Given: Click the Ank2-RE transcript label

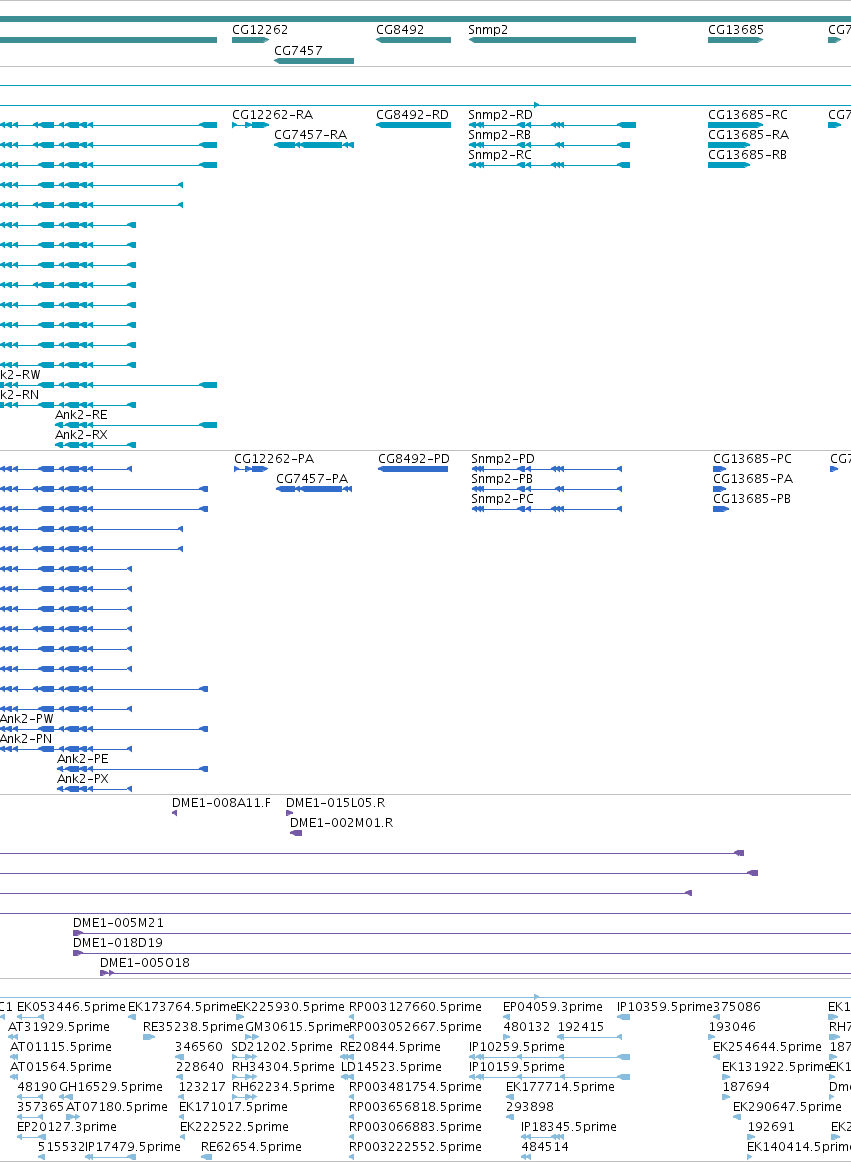Looking at the screenshot, I should click(81, 415).
